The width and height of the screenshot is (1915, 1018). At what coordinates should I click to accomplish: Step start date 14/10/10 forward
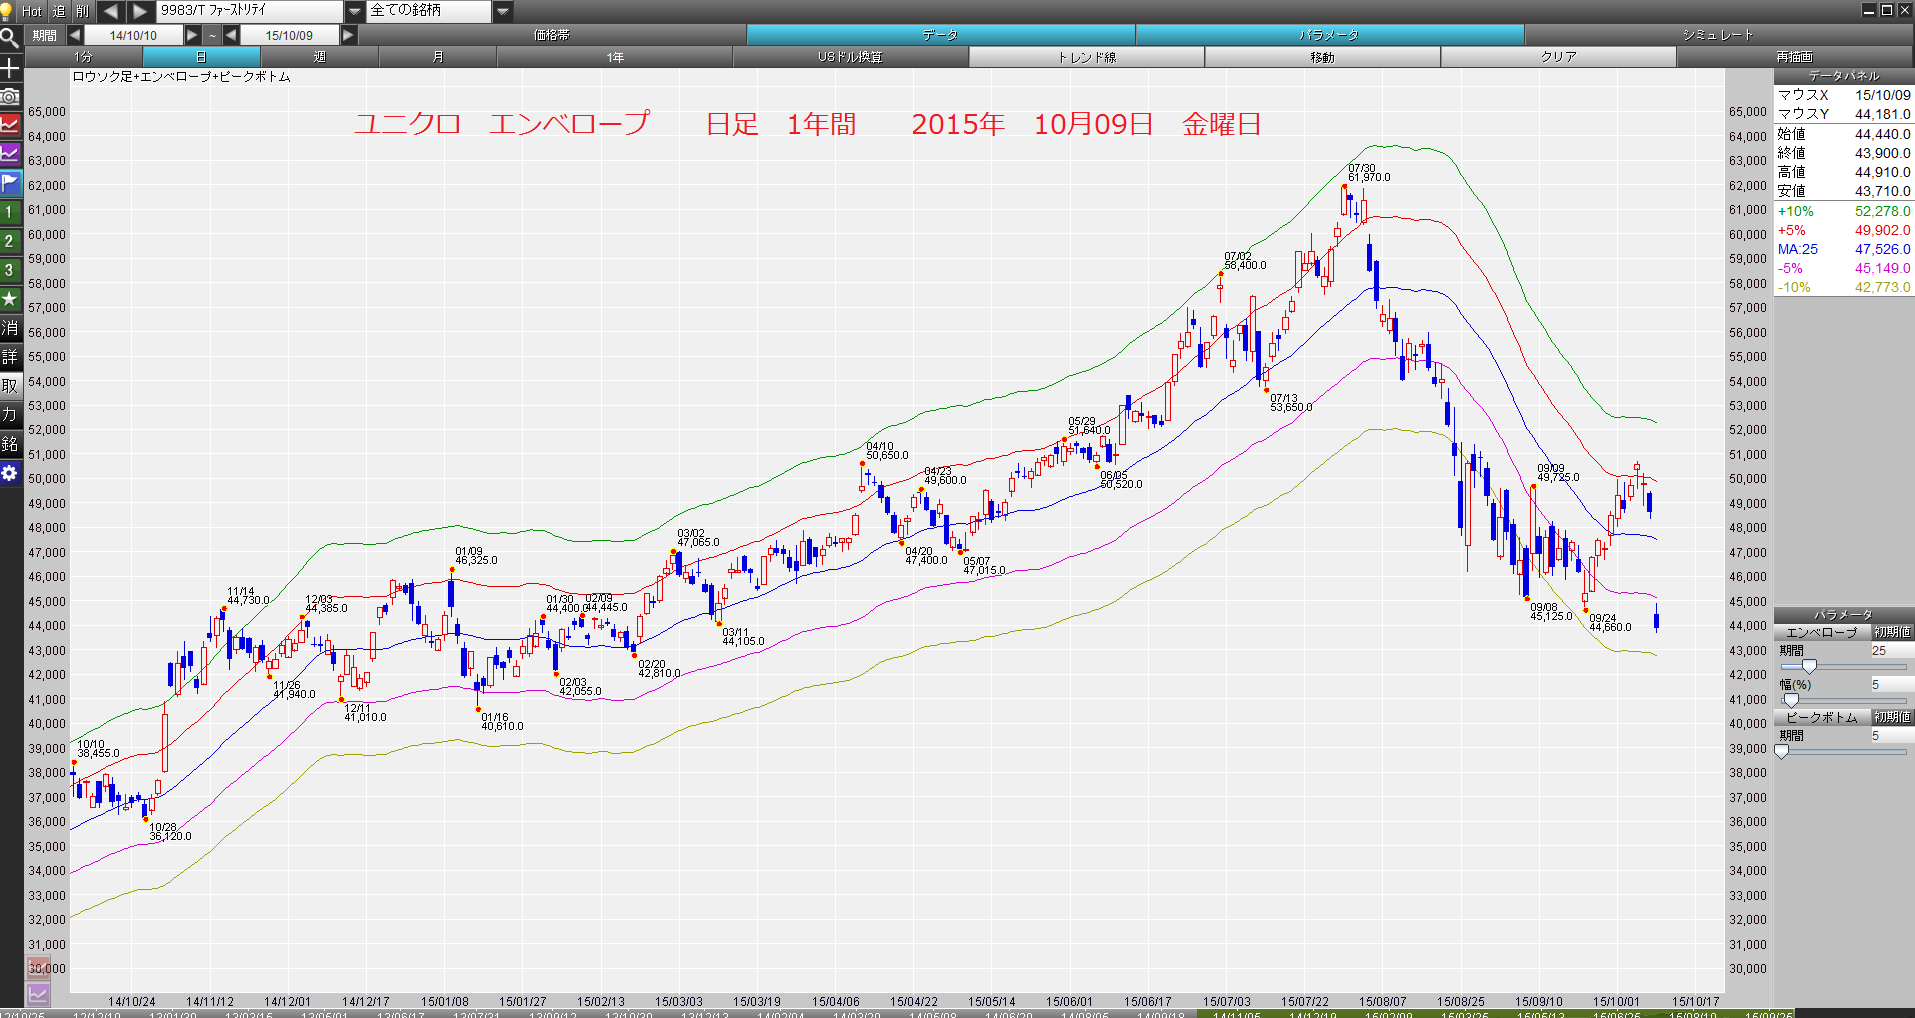click(x=192, y=35)
